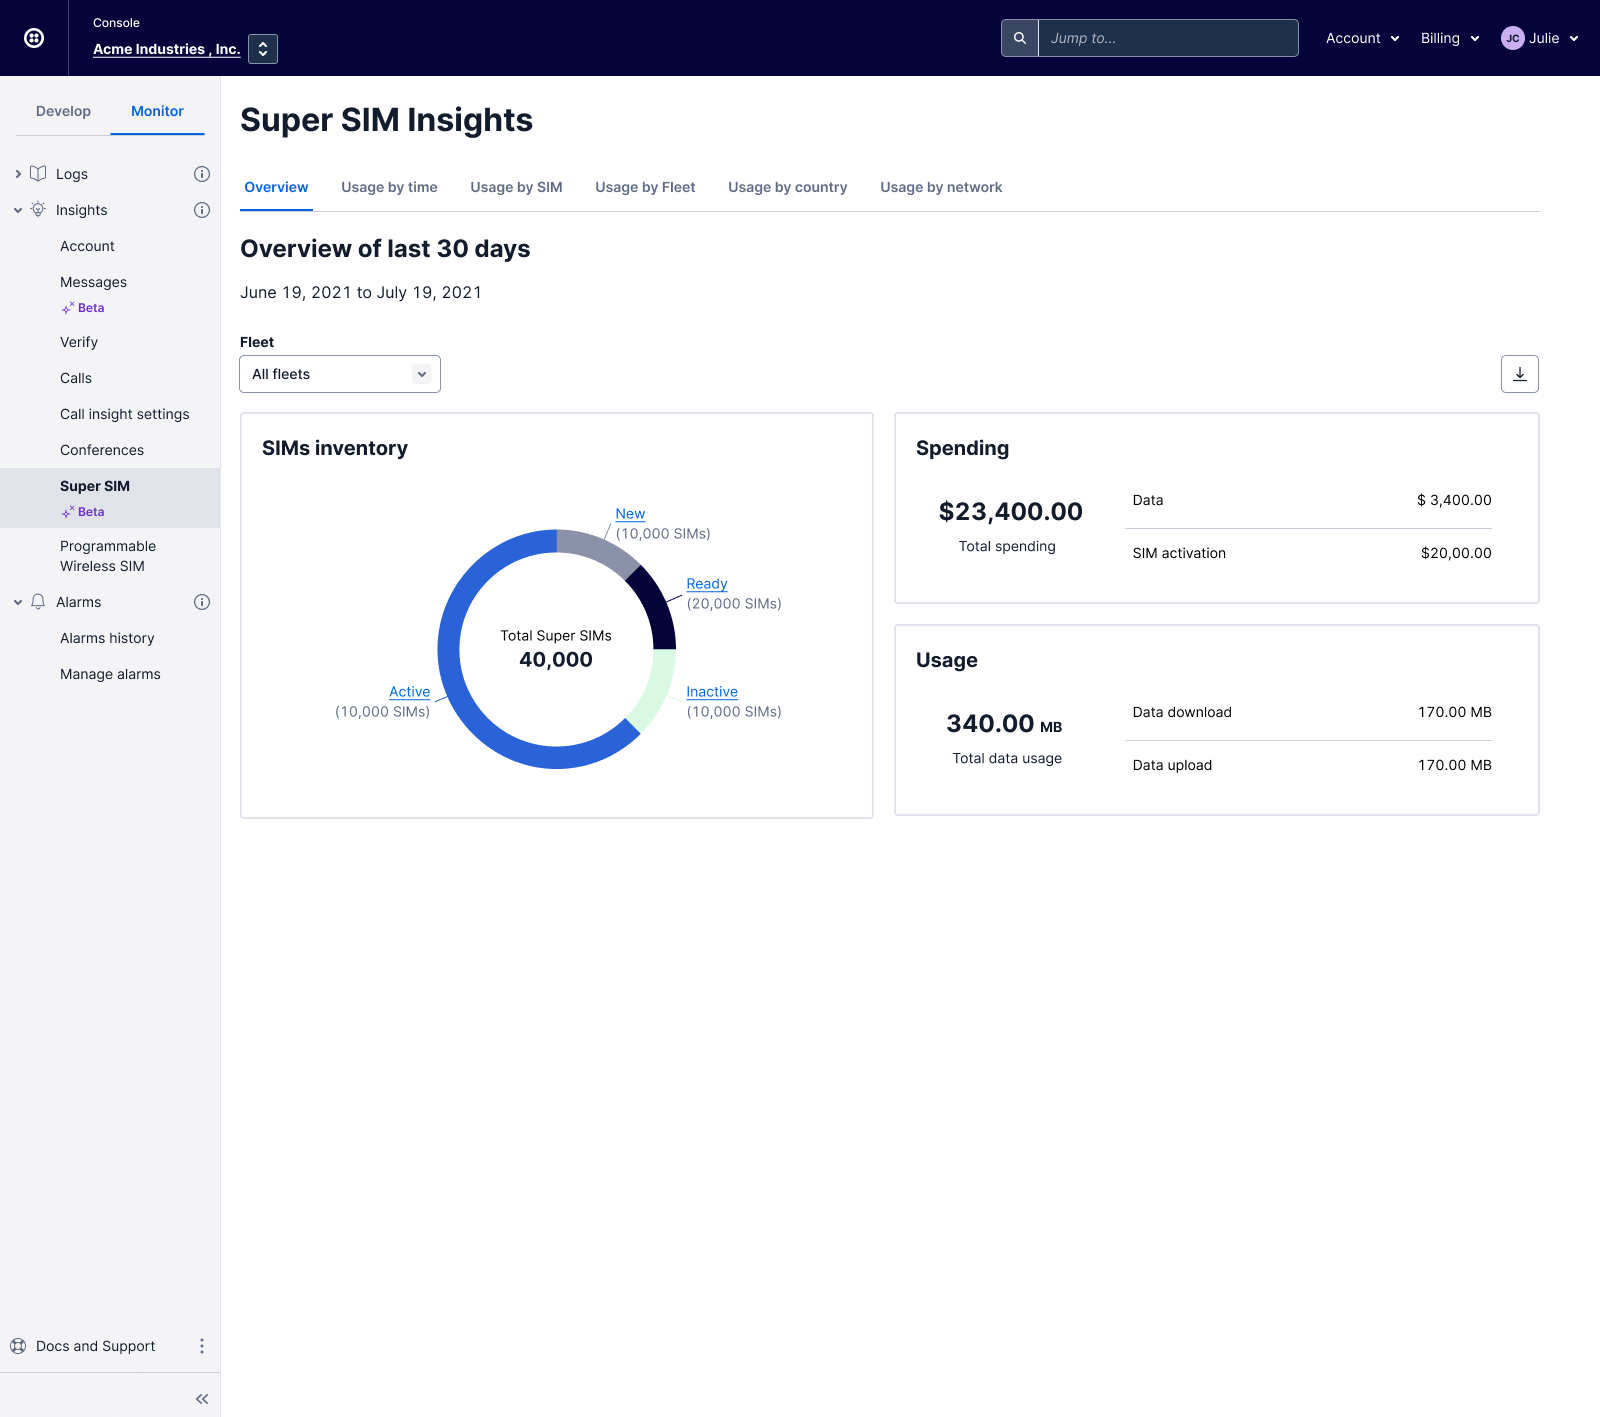The height and width of the screenshot is (1417, 1600).
Task: Open Docs and Support more options menu
Action: coord(202,1346)
